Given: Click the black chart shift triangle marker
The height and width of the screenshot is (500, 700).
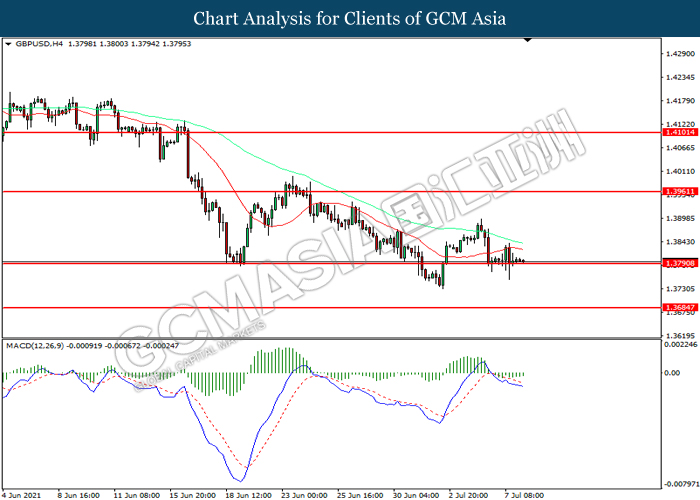Looking at the screenshot, I should click(528, 40).
